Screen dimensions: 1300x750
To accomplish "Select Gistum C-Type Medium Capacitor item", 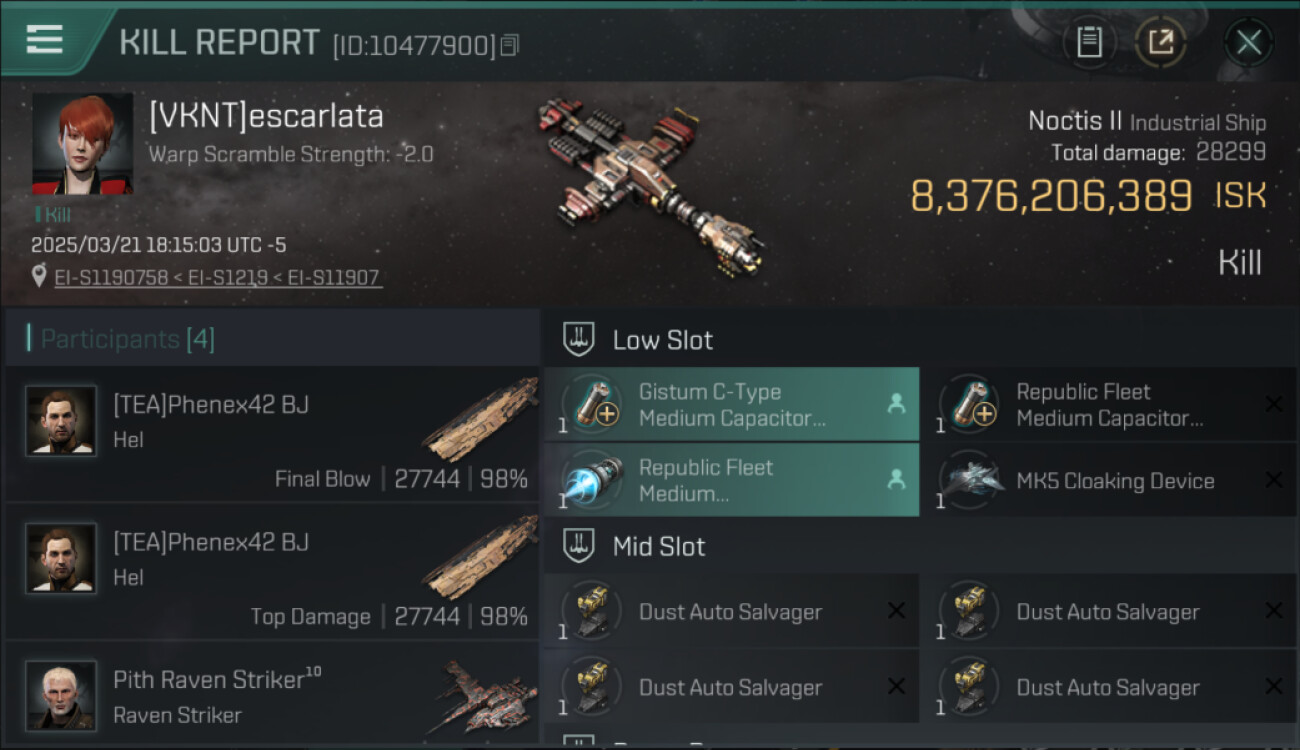I will click(731, 404).
